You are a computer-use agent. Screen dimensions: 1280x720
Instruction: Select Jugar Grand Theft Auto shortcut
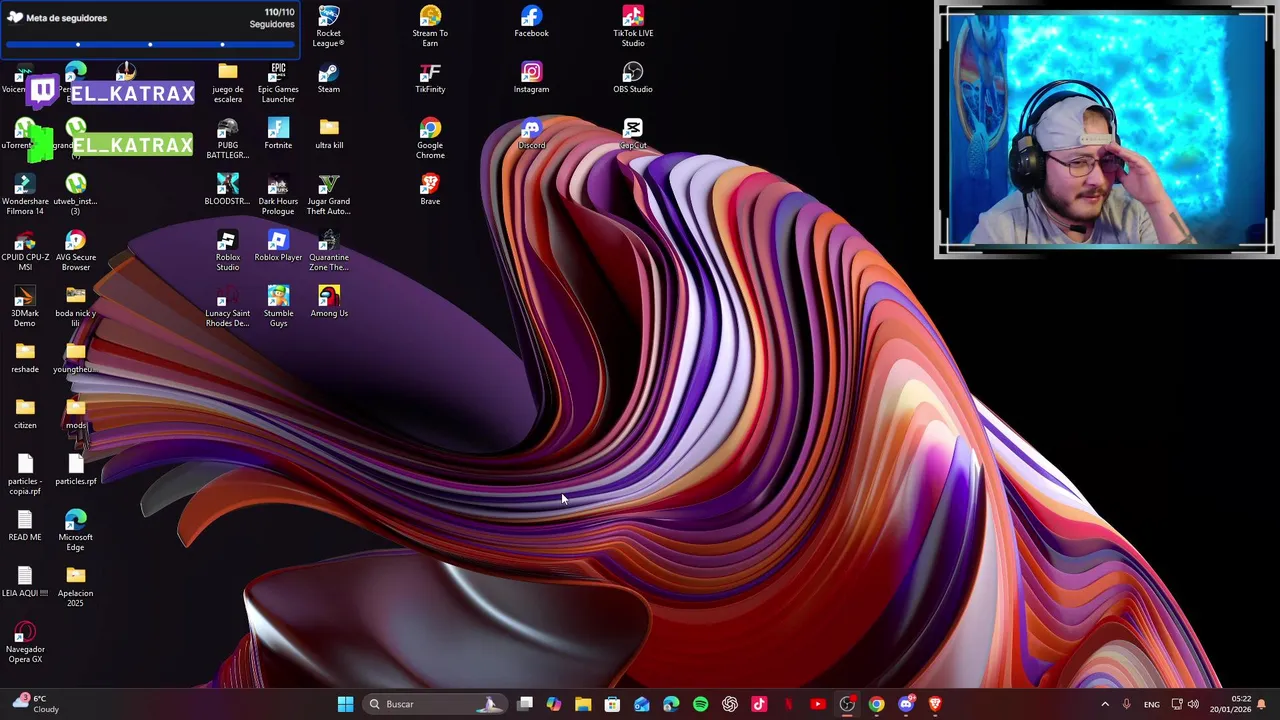coord(329,194)
